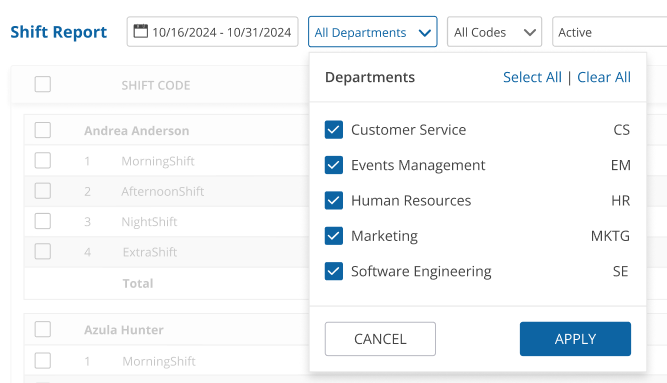Image resolution: width=667 pixels, height=383 pixels.
Task: Tick the Andrea Anderson row checkbox
Action: click(43, 130)
